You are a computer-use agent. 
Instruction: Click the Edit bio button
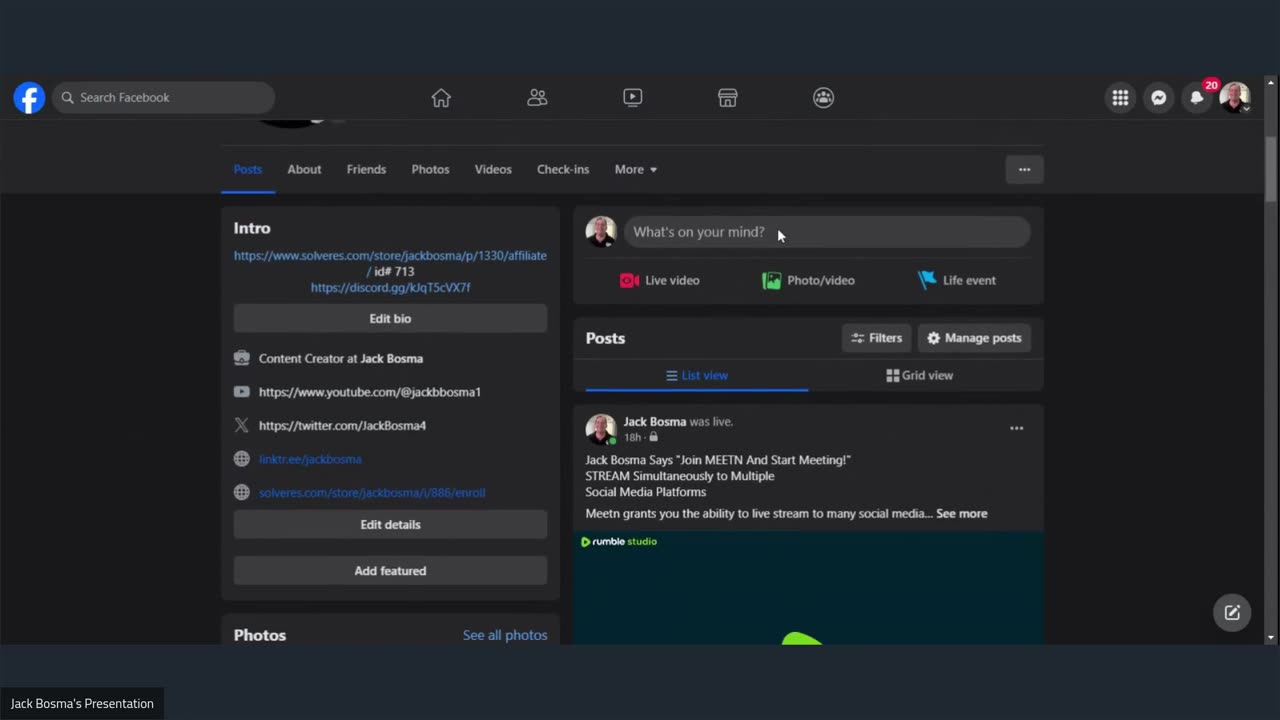[x=390, y=318]
